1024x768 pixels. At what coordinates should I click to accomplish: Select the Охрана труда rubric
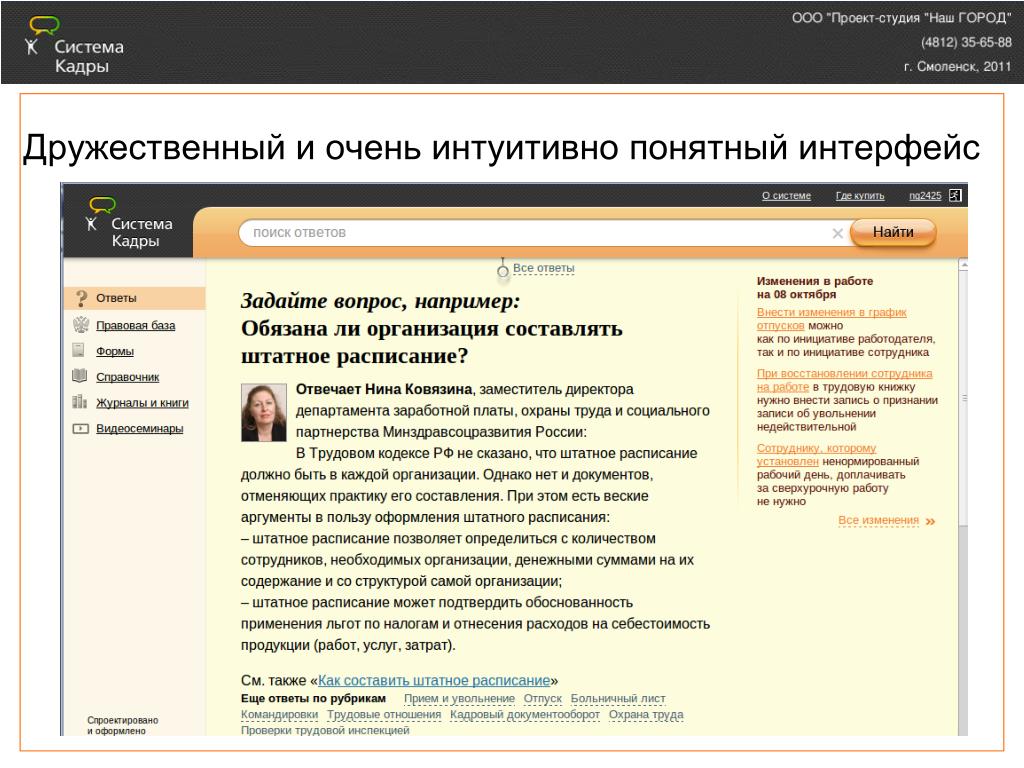coord(646,714)
